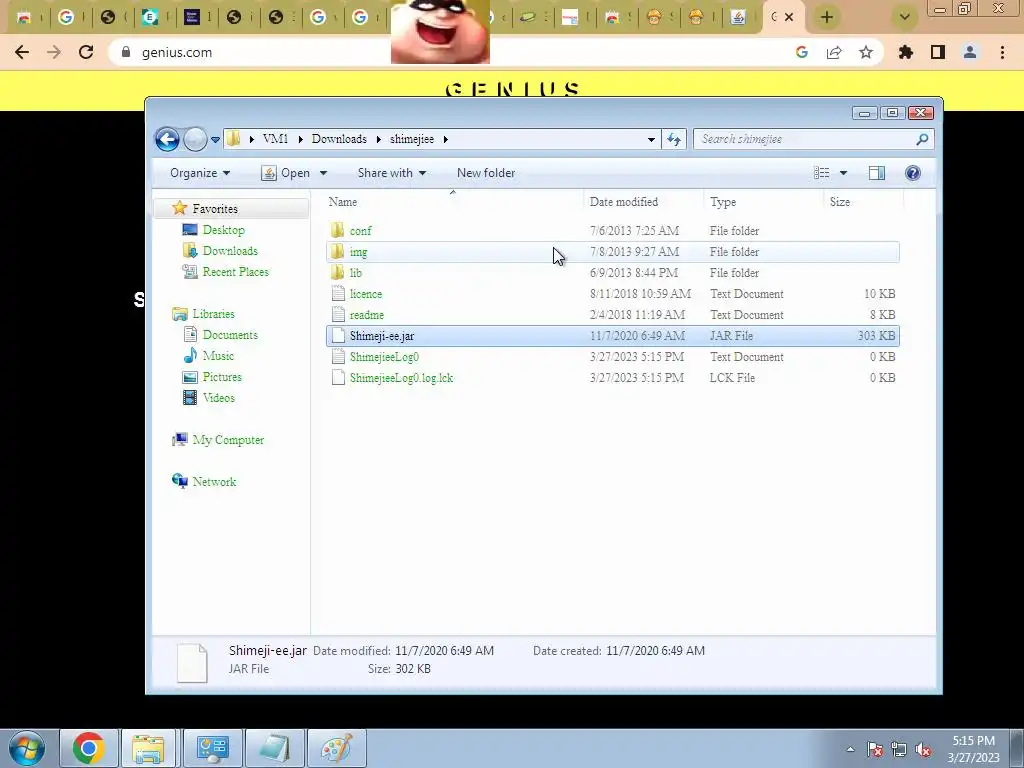Viewport: 1024px width, 768px height.
Task: Open recent locations dropdown beside navigation arrows
Action: click(215, 140)
